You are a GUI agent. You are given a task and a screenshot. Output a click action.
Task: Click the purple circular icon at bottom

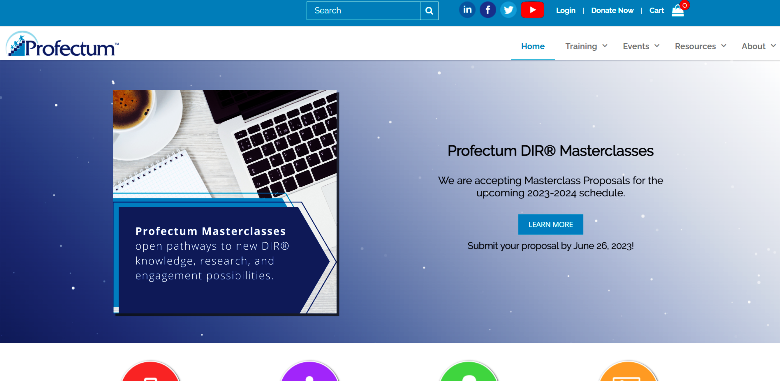tap(310, 371)
